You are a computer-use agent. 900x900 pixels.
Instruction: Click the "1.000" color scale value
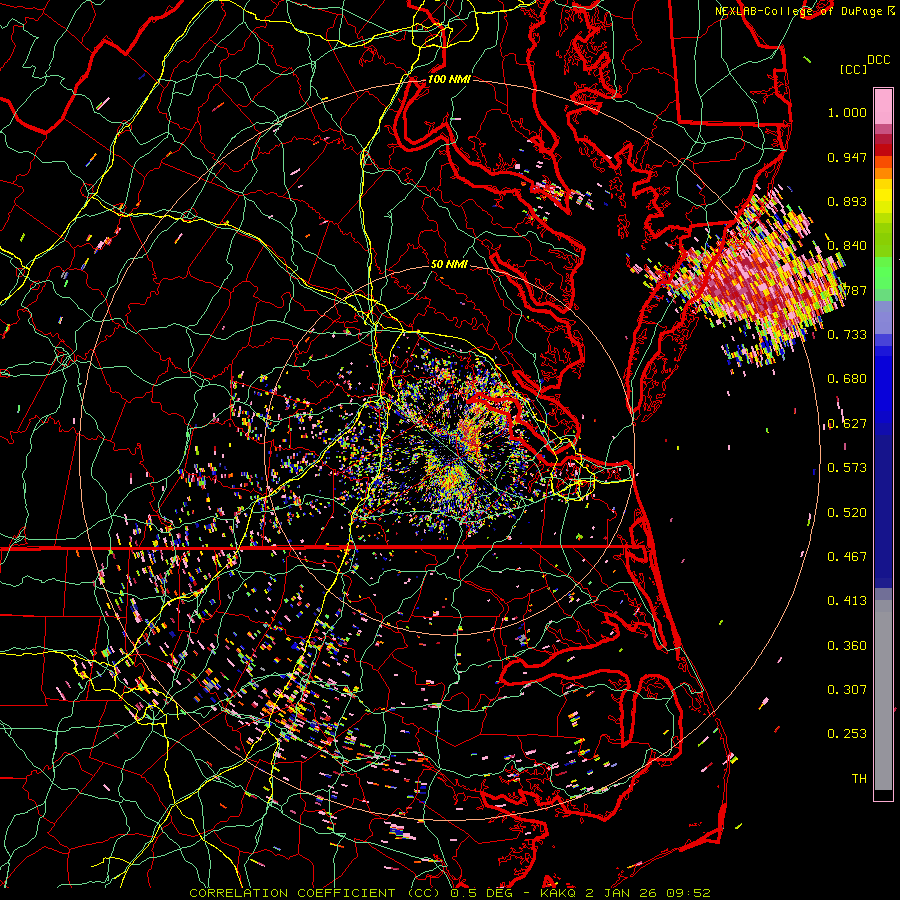[847, 112]
